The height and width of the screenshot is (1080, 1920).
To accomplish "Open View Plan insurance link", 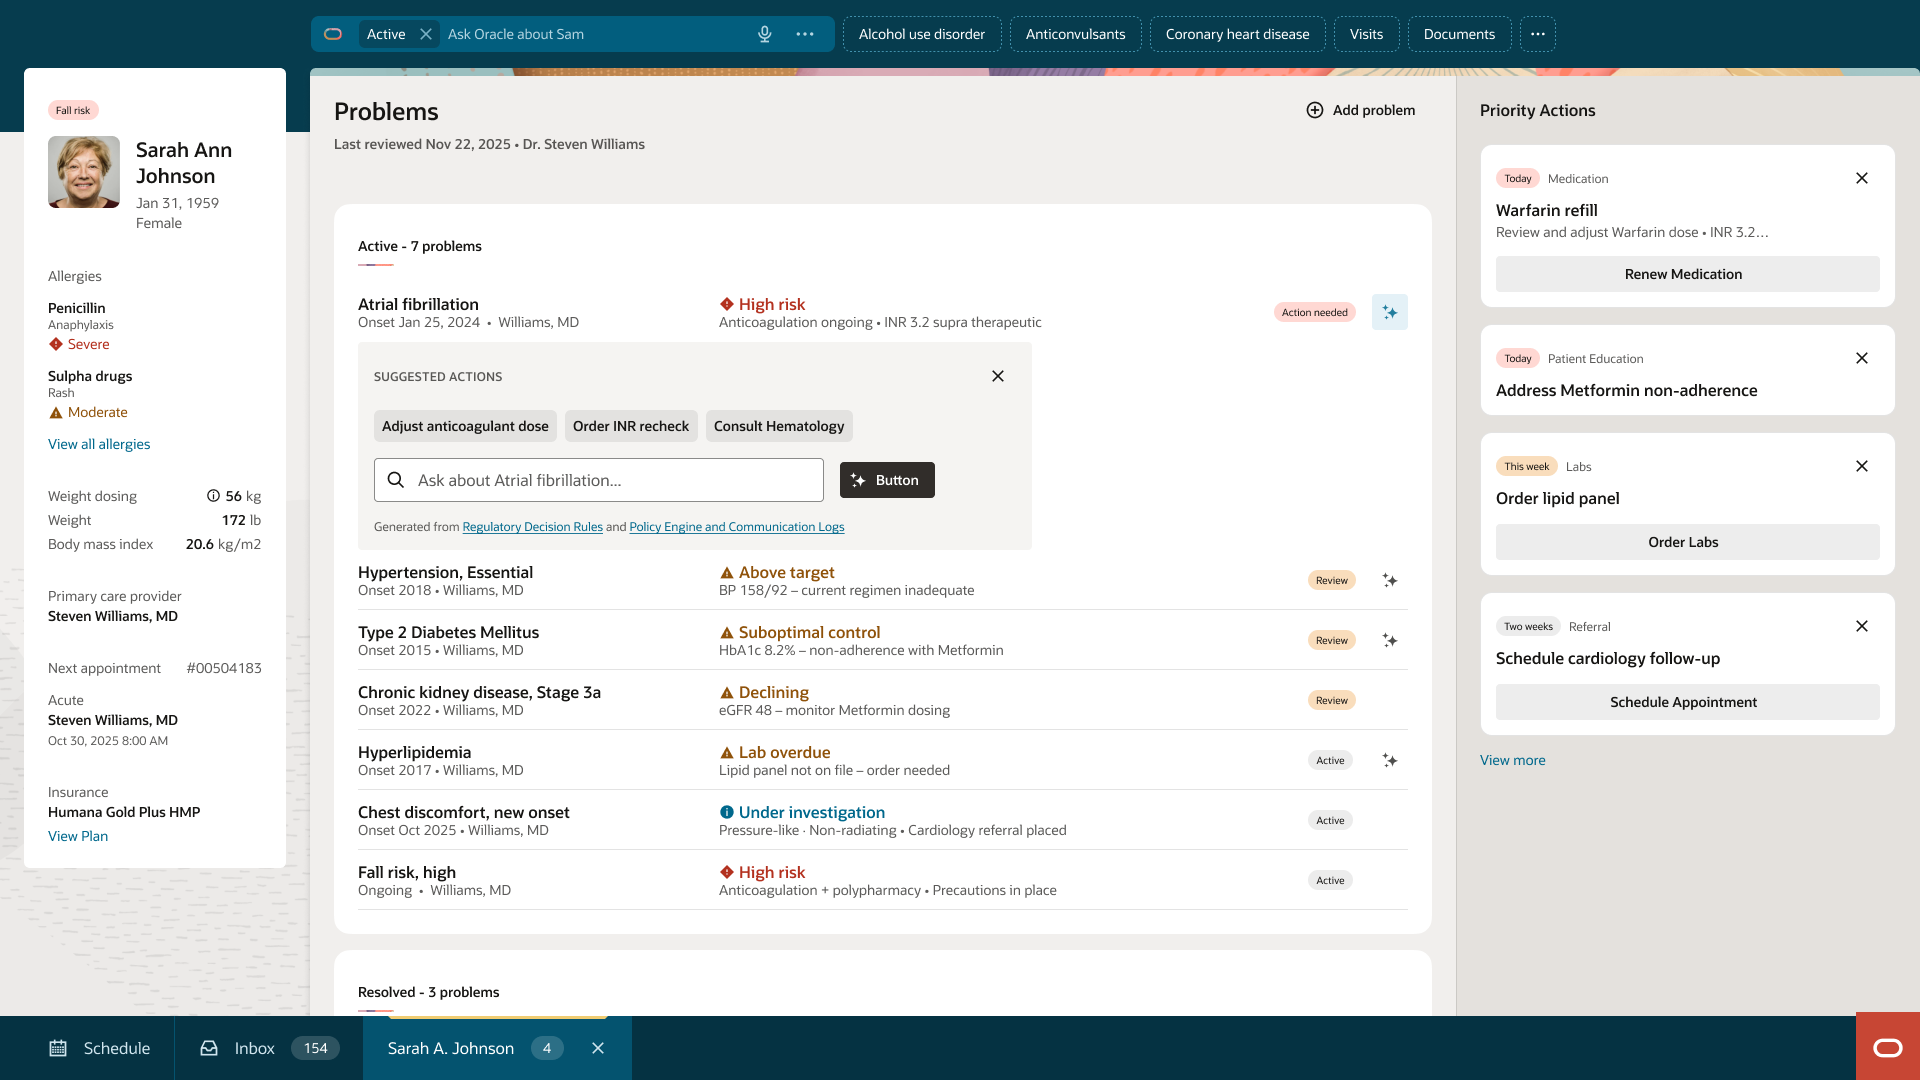I will tap(78, 836).
